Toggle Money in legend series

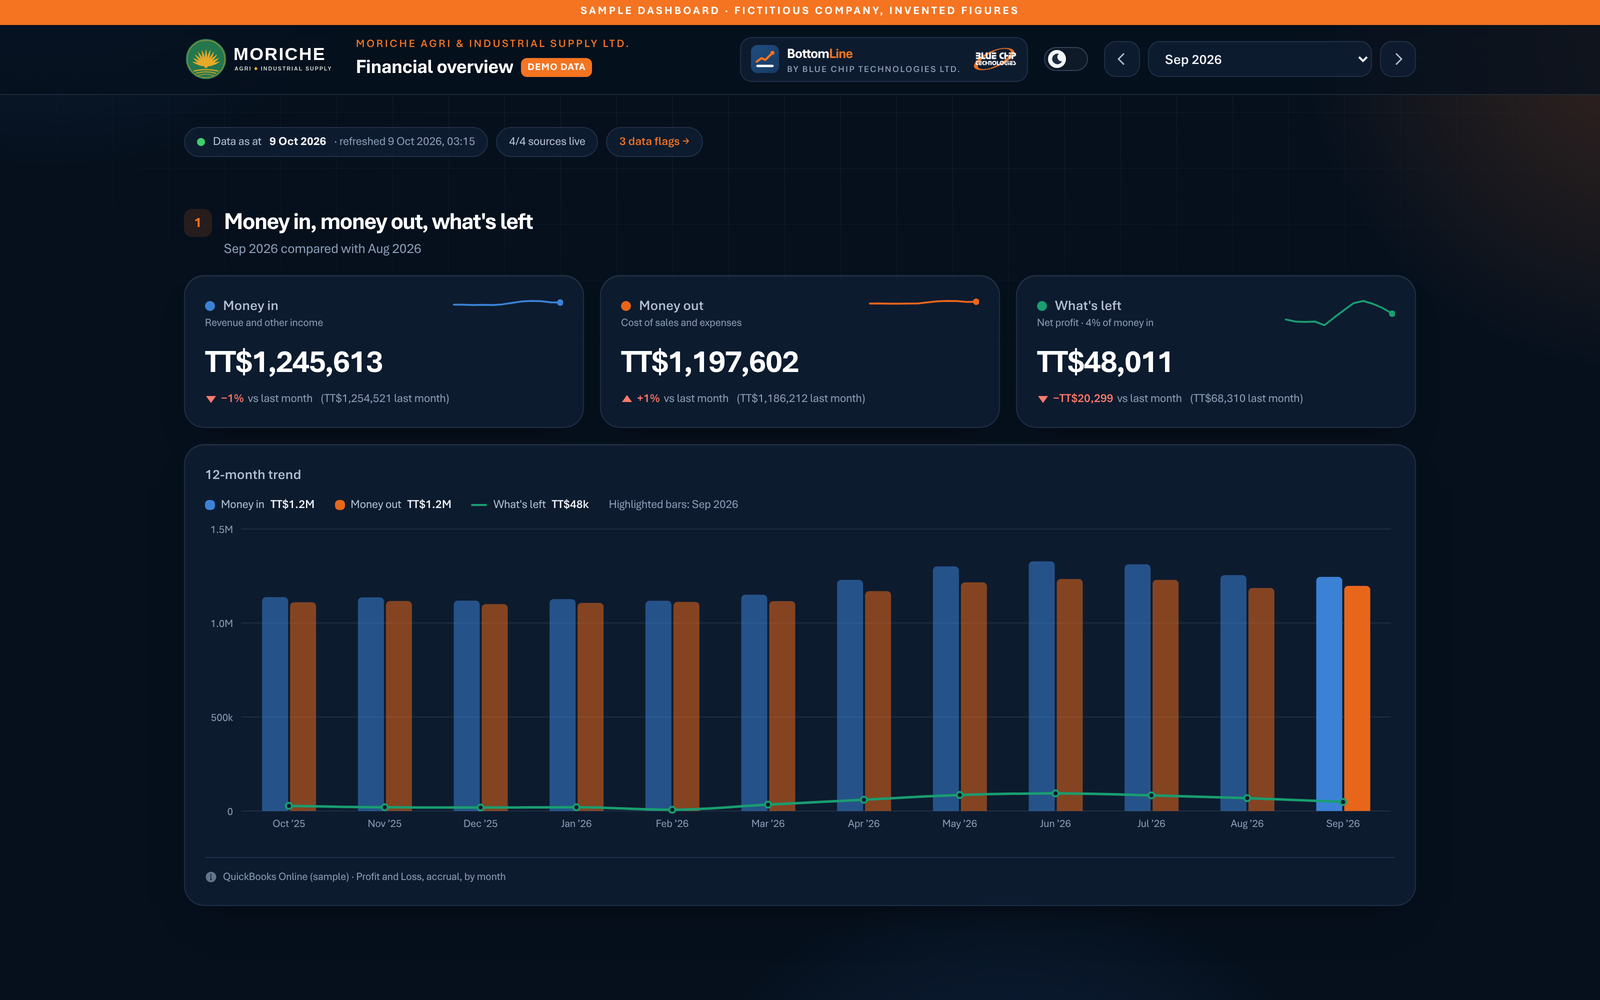pyautogui.click(x=260, y=505)
